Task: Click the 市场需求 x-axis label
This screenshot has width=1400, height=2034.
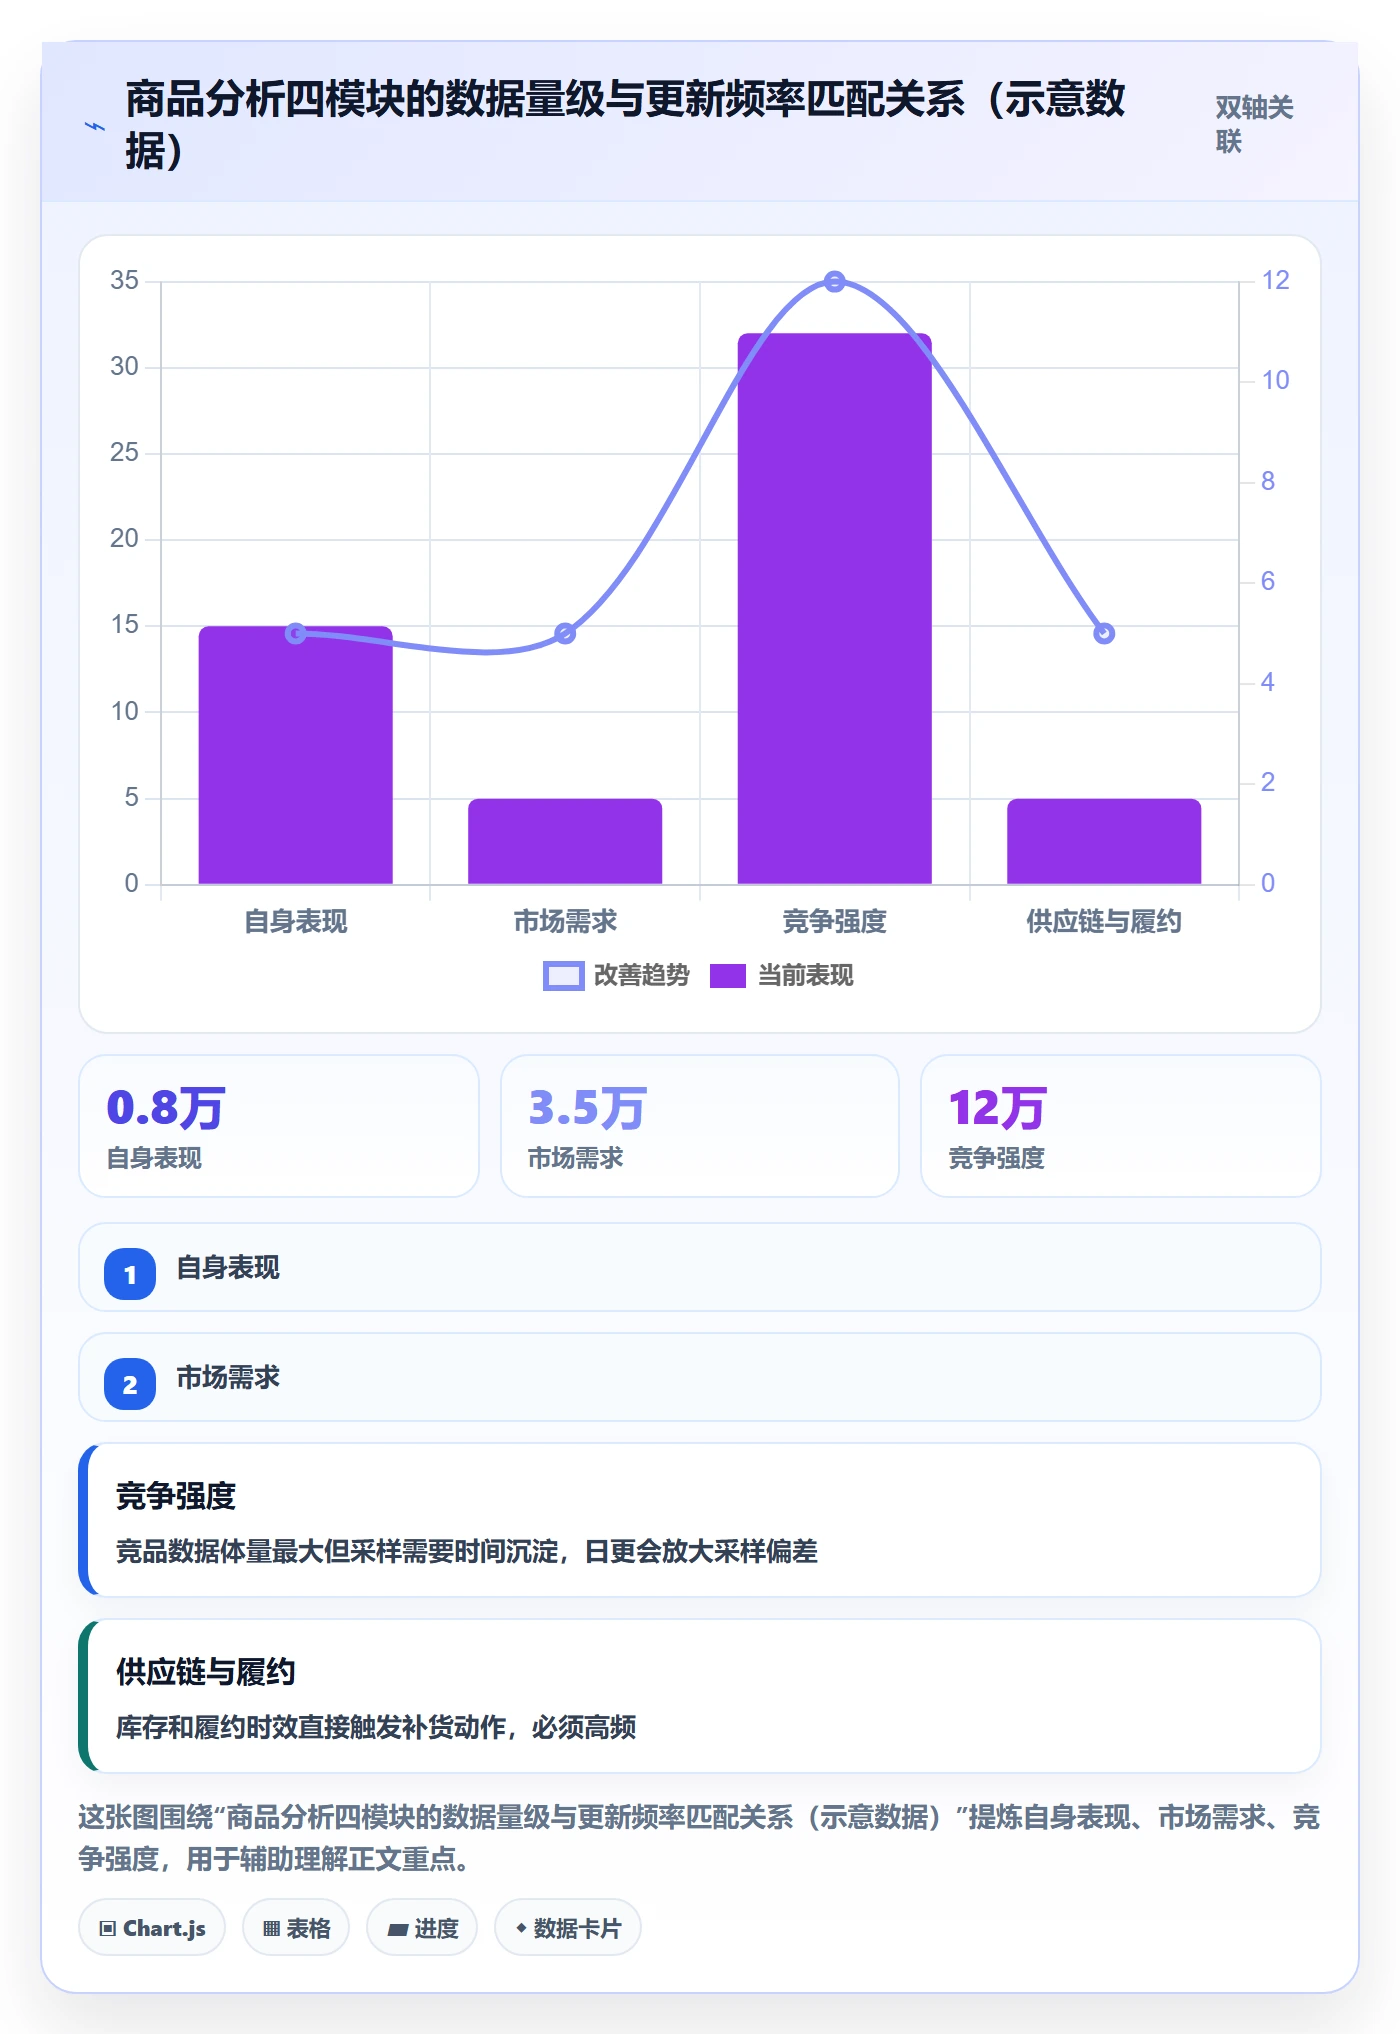Action: [x=565, y=921]
